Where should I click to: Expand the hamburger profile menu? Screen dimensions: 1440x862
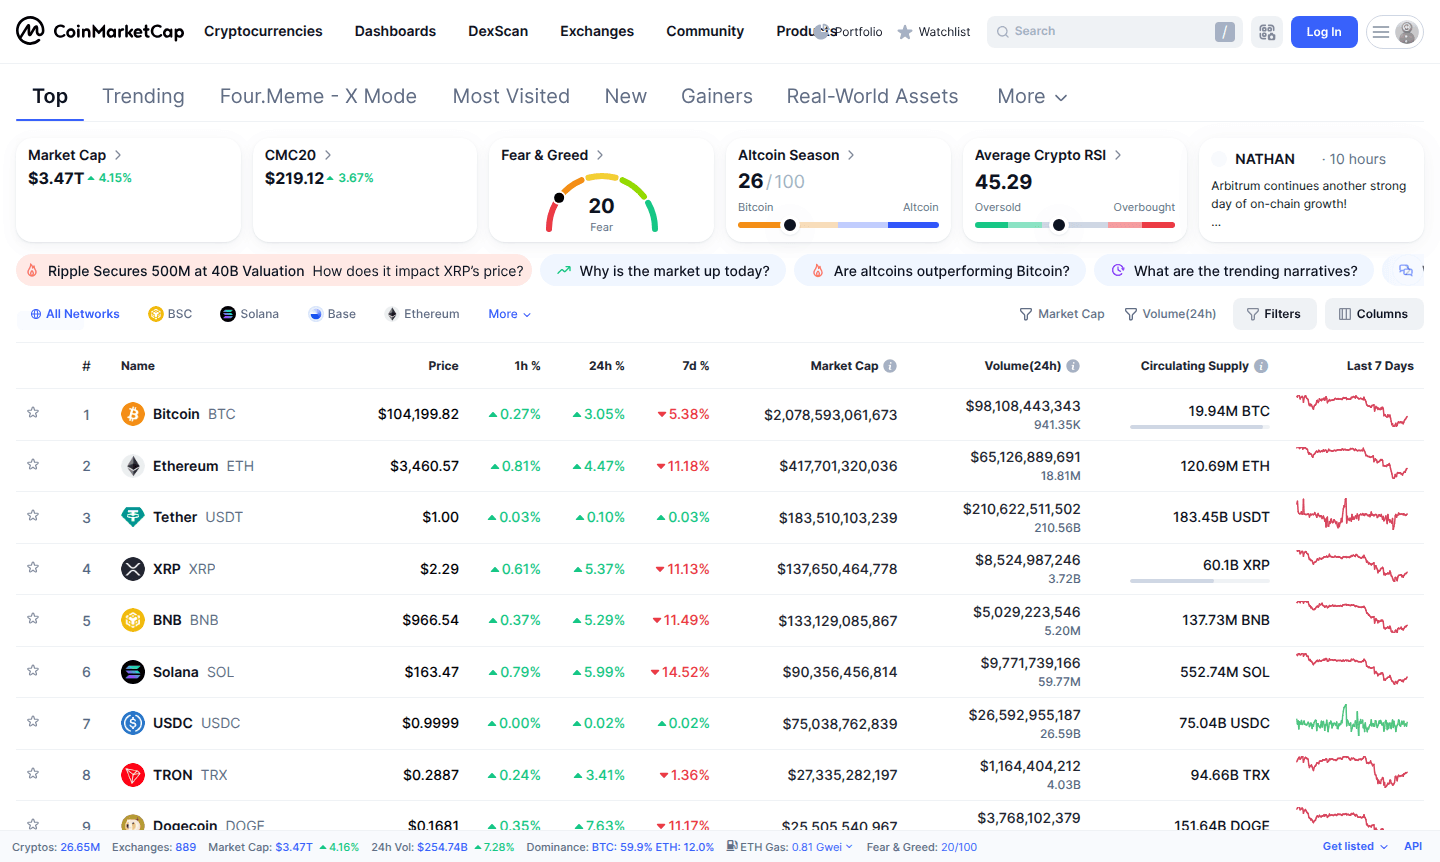point(1394,31)
